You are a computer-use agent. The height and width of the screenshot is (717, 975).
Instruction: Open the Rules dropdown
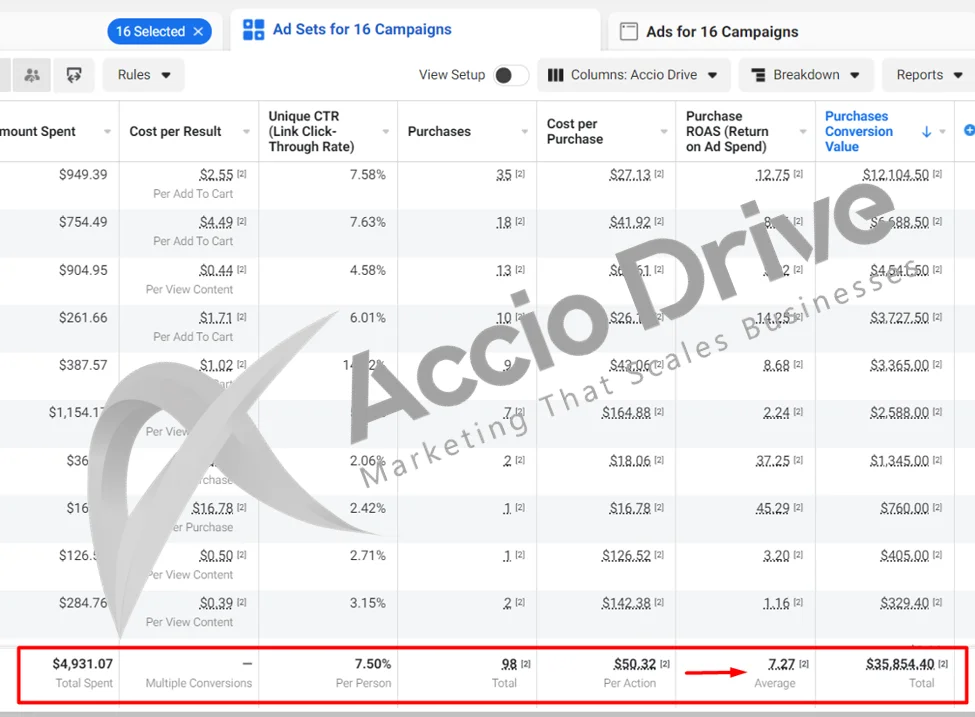[x=144, y=75]
